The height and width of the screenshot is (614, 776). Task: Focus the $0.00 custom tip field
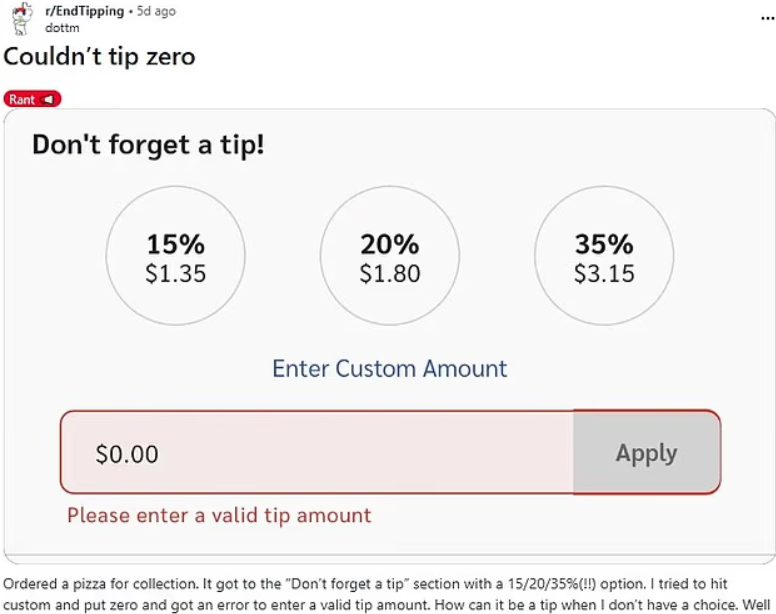[316, 453]
